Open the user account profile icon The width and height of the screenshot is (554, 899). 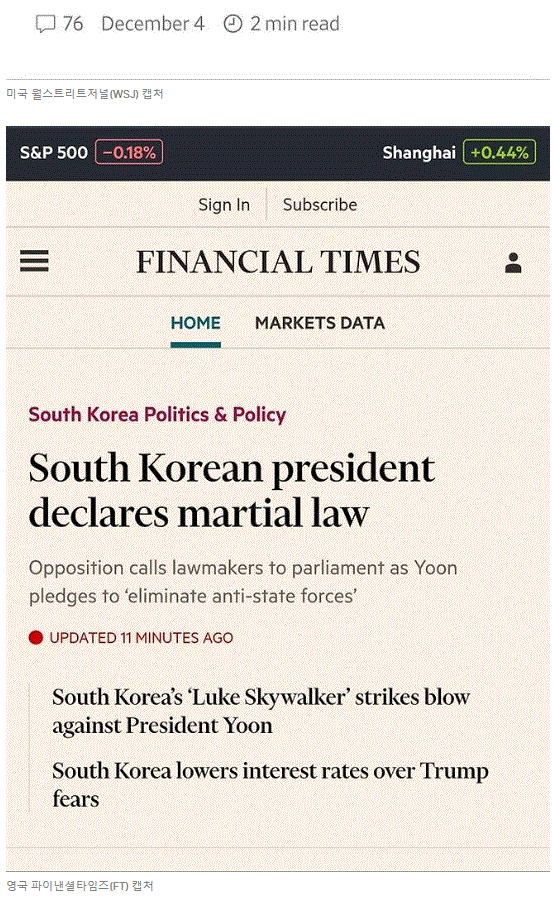tap(513, 263)
